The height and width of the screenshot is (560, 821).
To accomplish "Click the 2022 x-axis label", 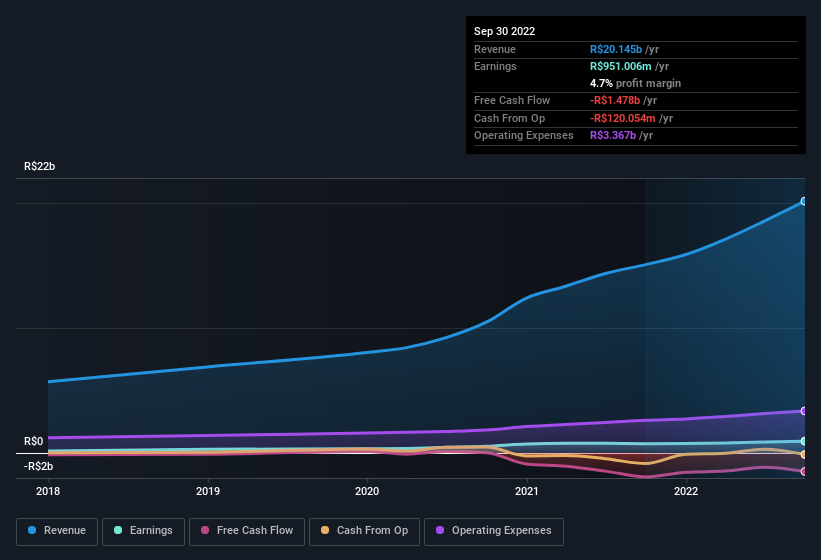I will tap(686, 491).
